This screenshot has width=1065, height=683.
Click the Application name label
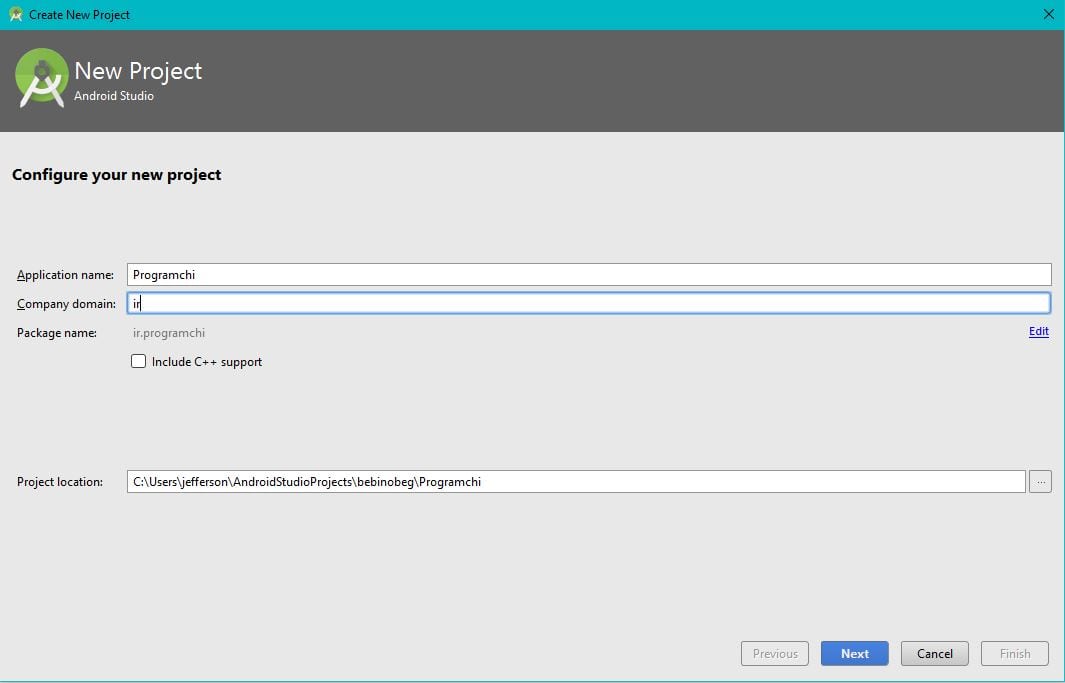(x=65, y=275)
